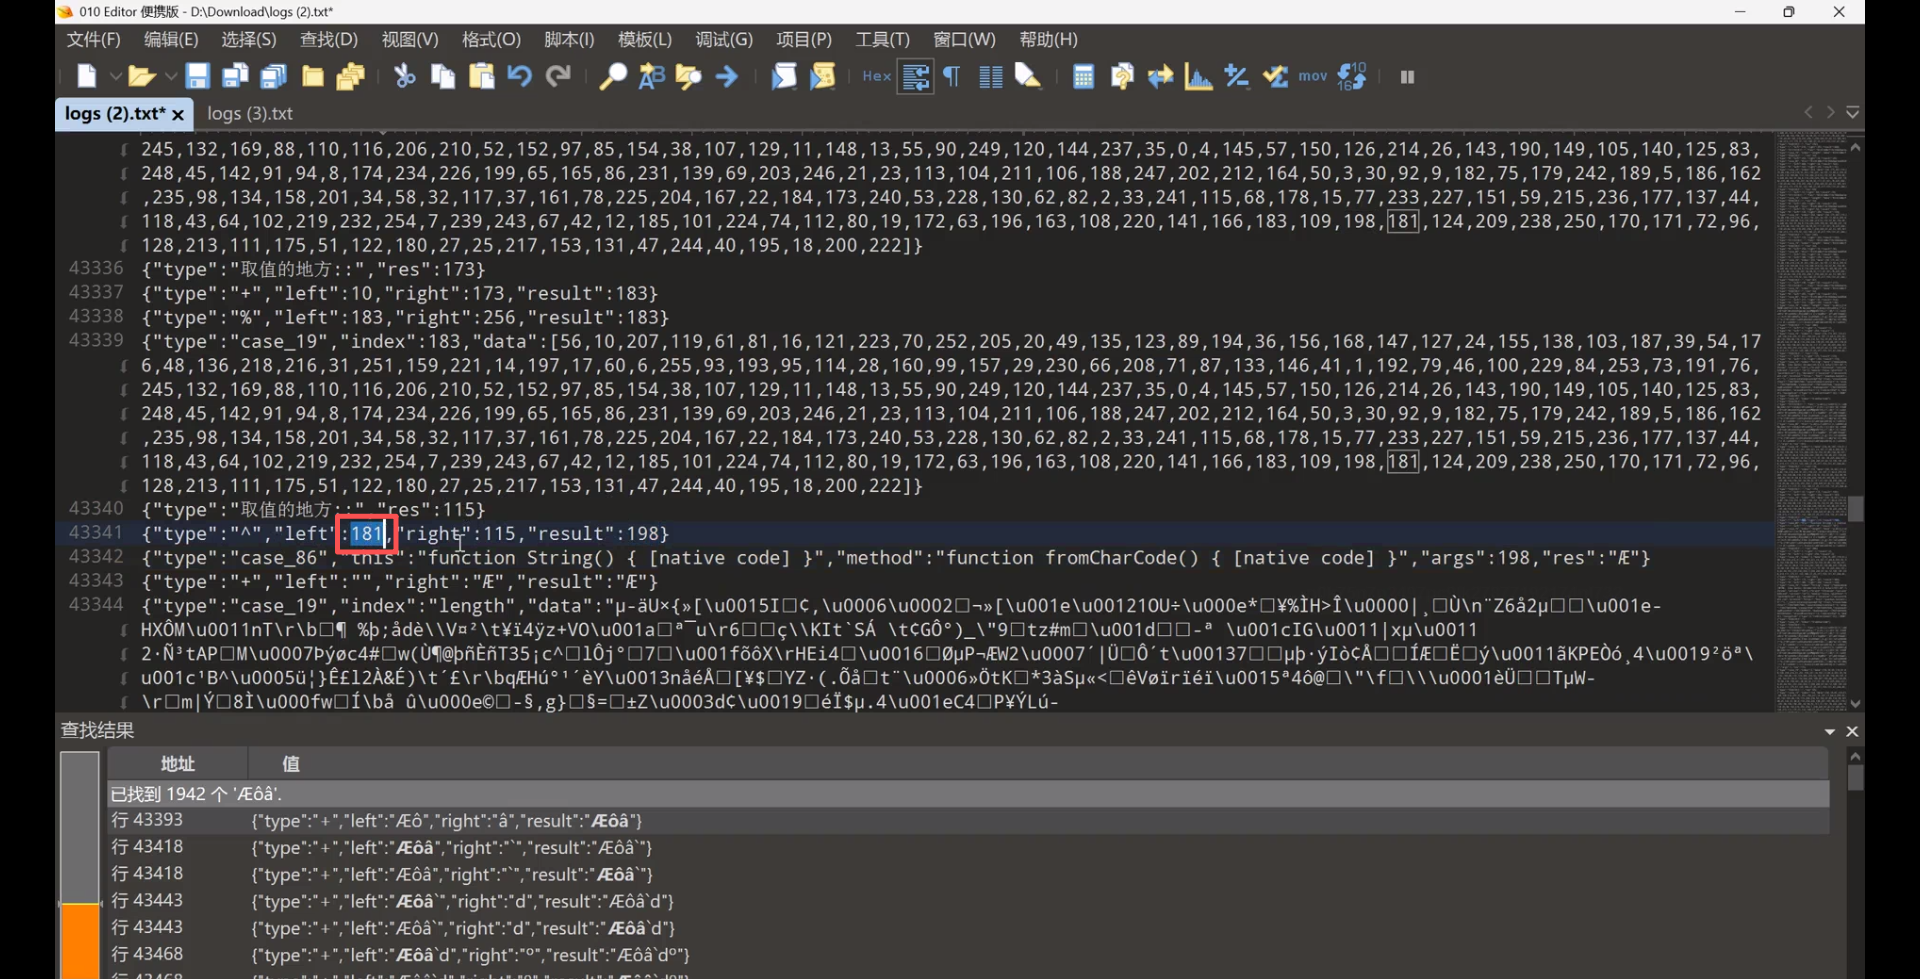The image size is (1920, 979).
Task: Open the Convert tool arrows icon
Action: pos(1160,76)
